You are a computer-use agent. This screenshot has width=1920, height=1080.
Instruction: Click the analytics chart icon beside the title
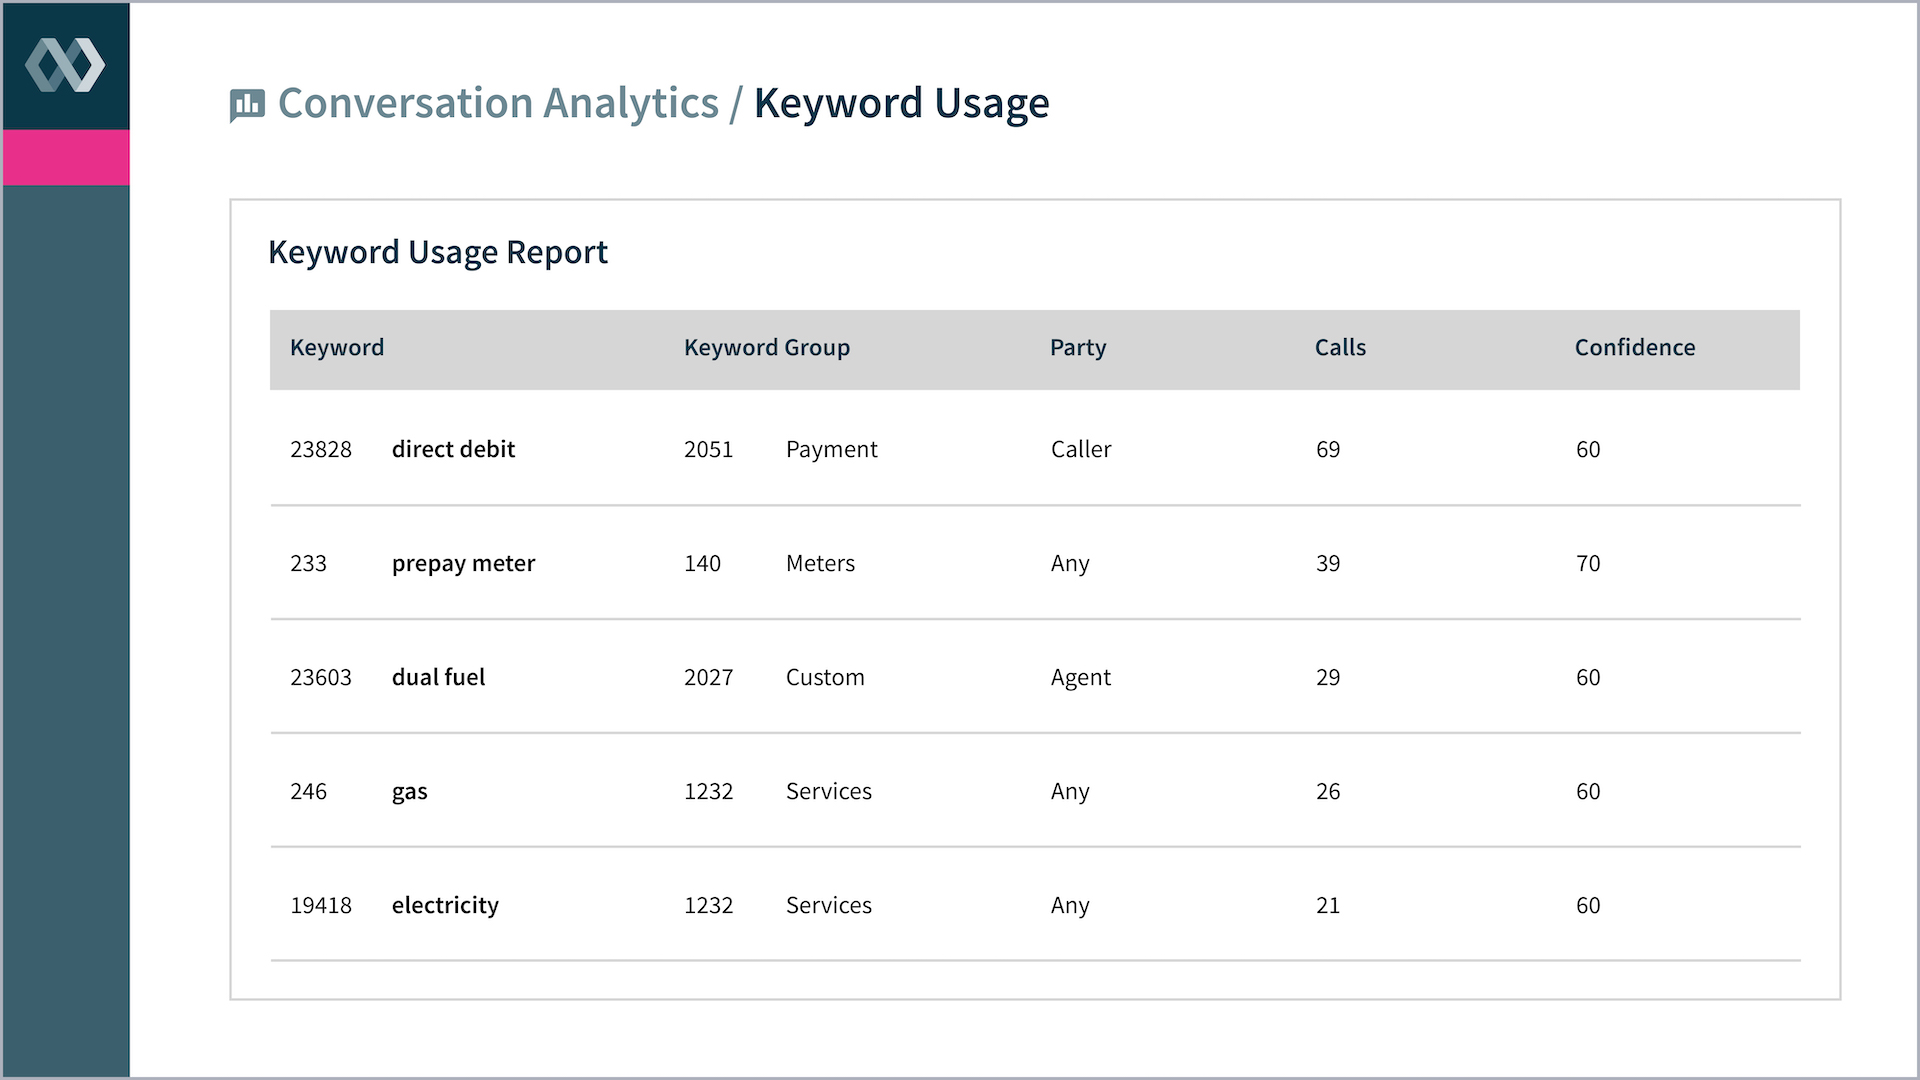(247, 105)
